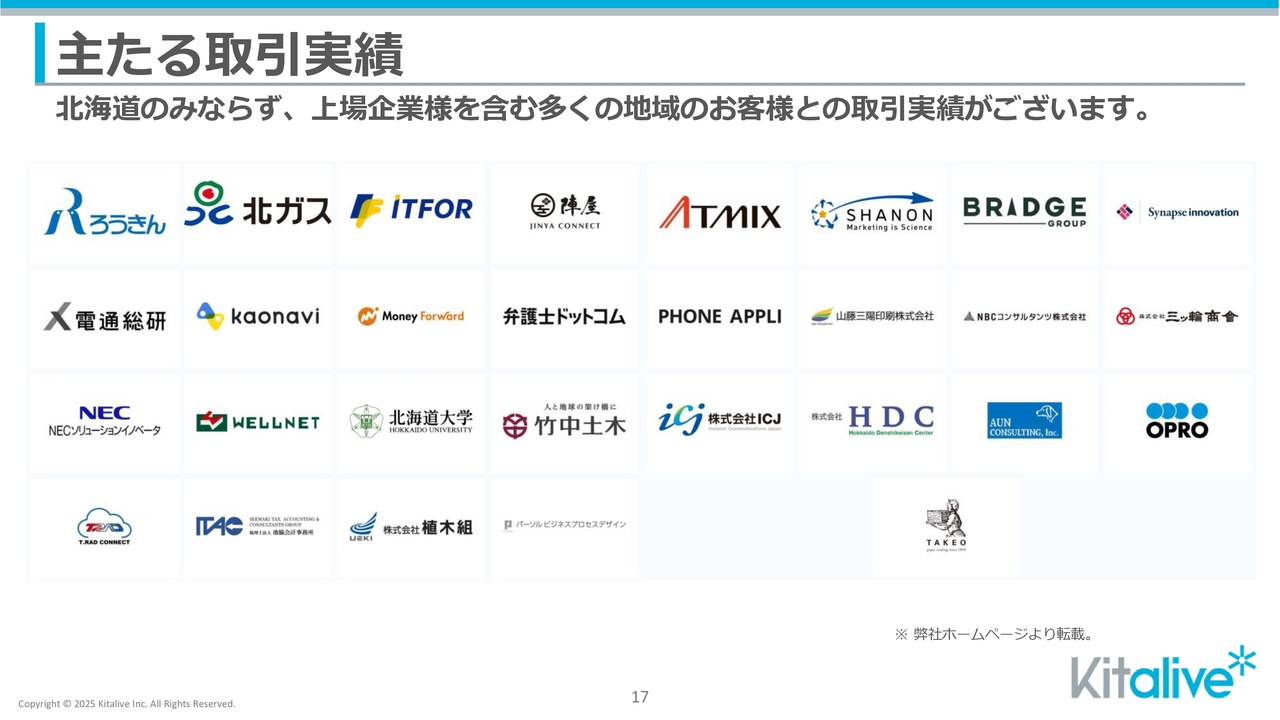
Task: Click the SHANON Marketing is Science logo
Action: tap(872, 213)
